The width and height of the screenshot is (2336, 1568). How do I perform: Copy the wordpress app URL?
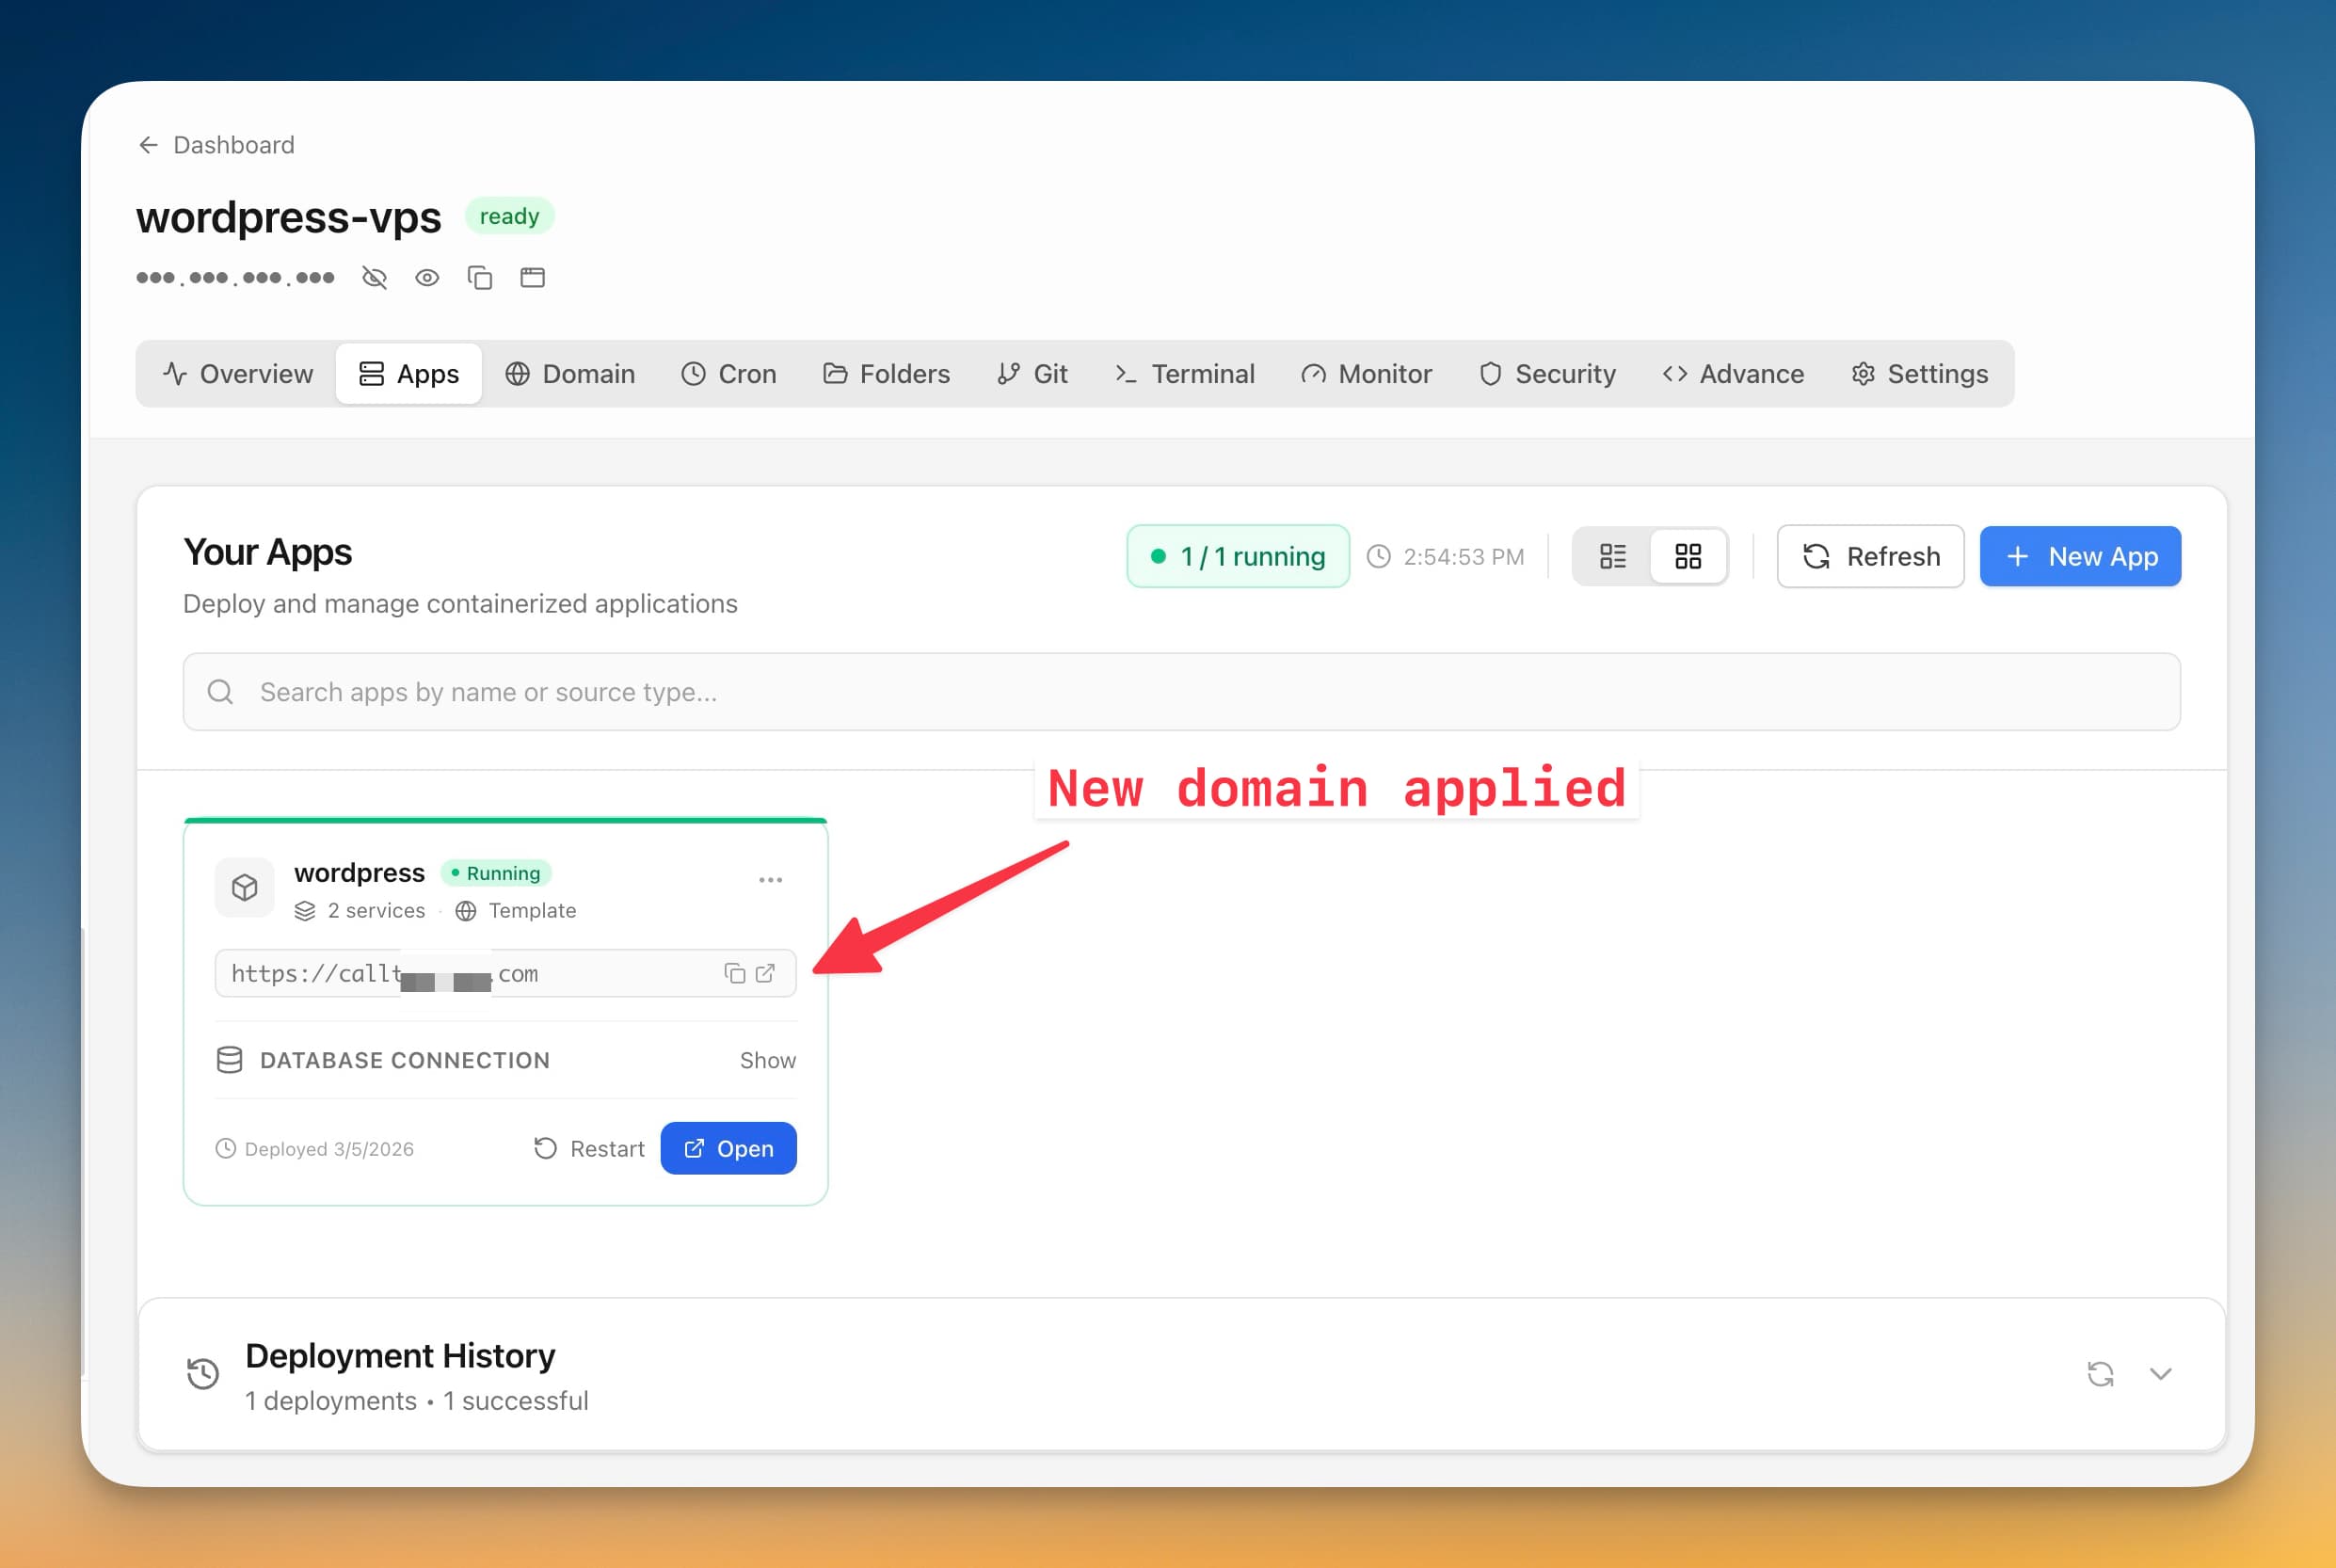click(733, 972)
